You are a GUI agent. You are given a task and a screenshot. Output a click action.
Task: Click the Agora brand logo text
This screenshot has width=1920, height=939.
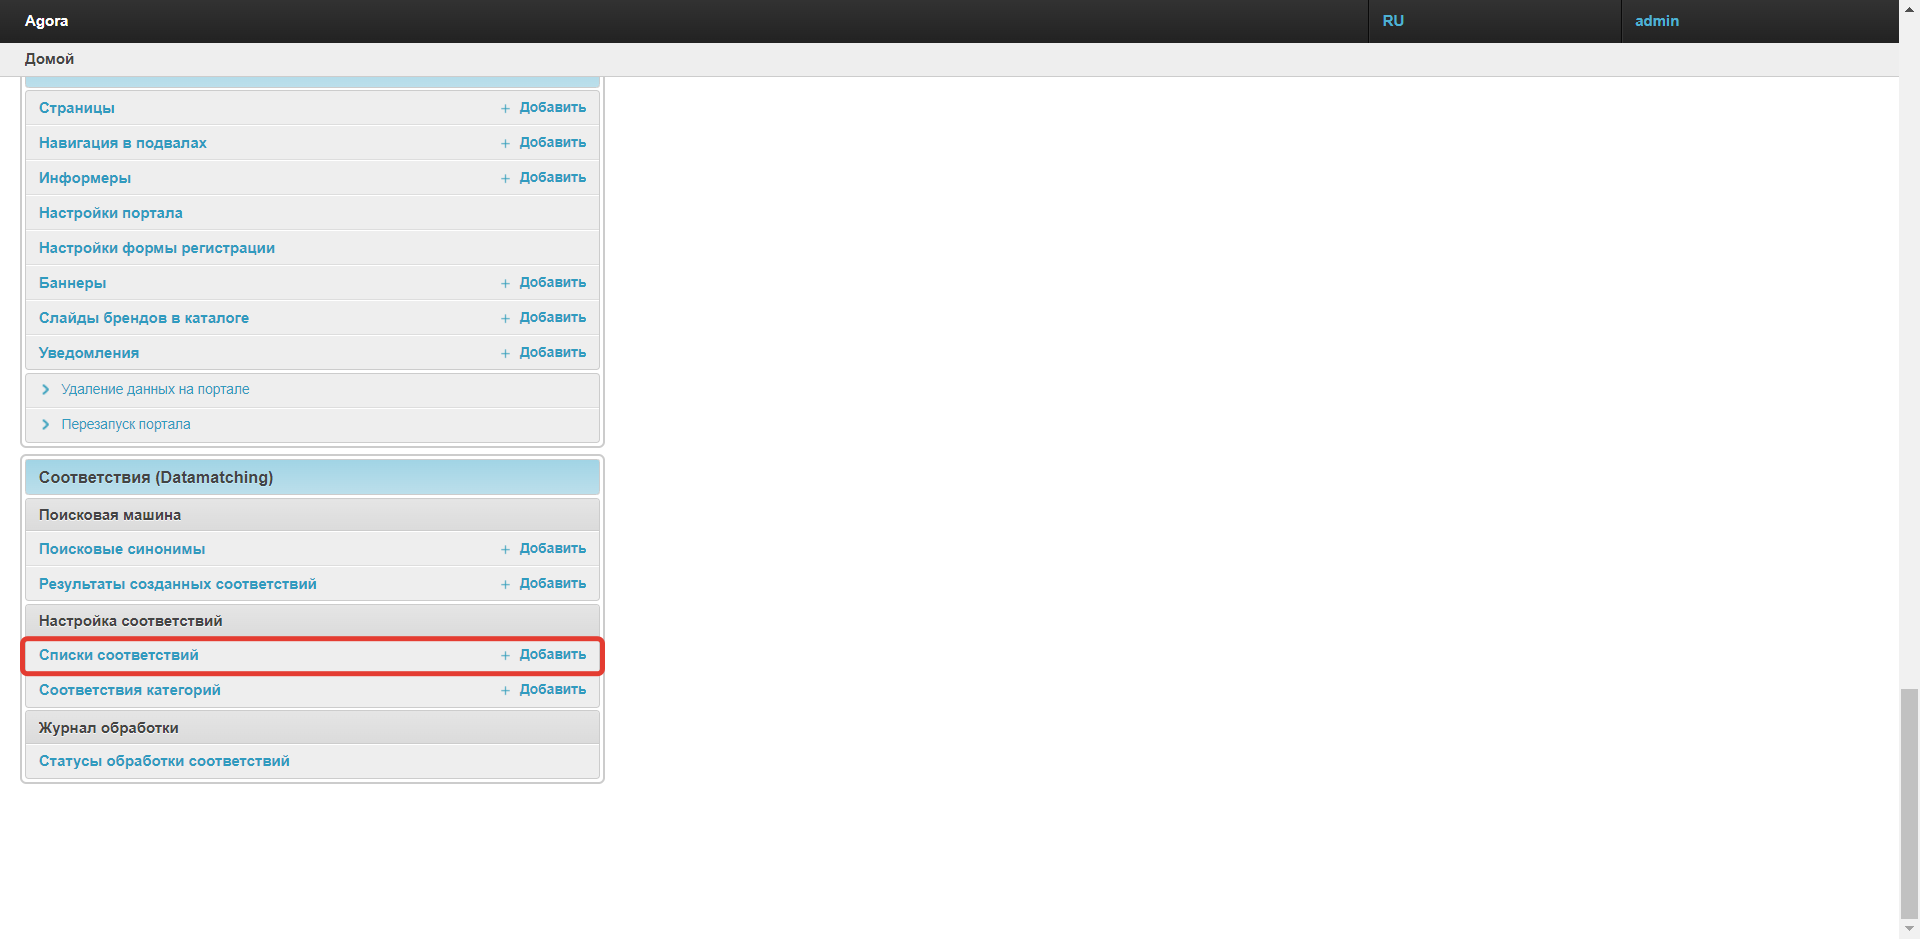point(46,21)
